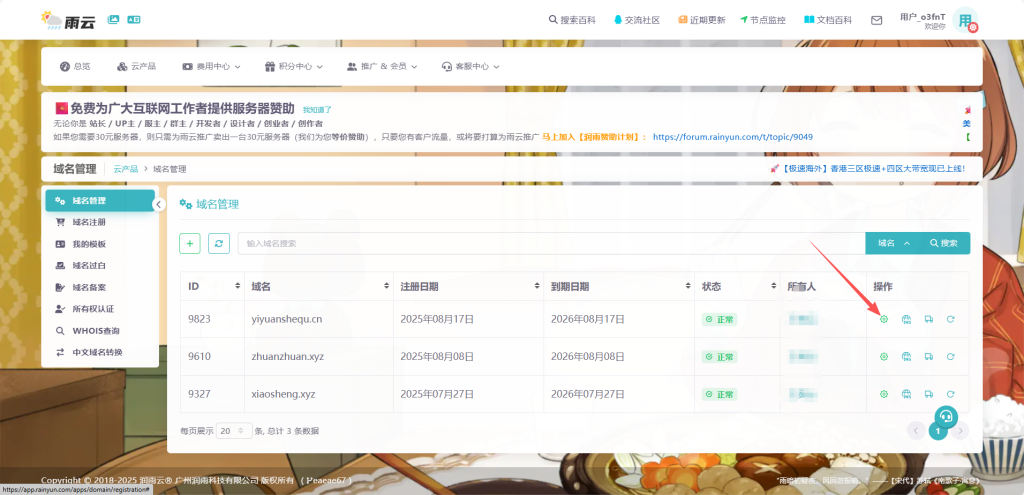Click the 搜索 button
Image resolution: width=1024 pixels, height=495 pixels.
[x=943, y=243]
